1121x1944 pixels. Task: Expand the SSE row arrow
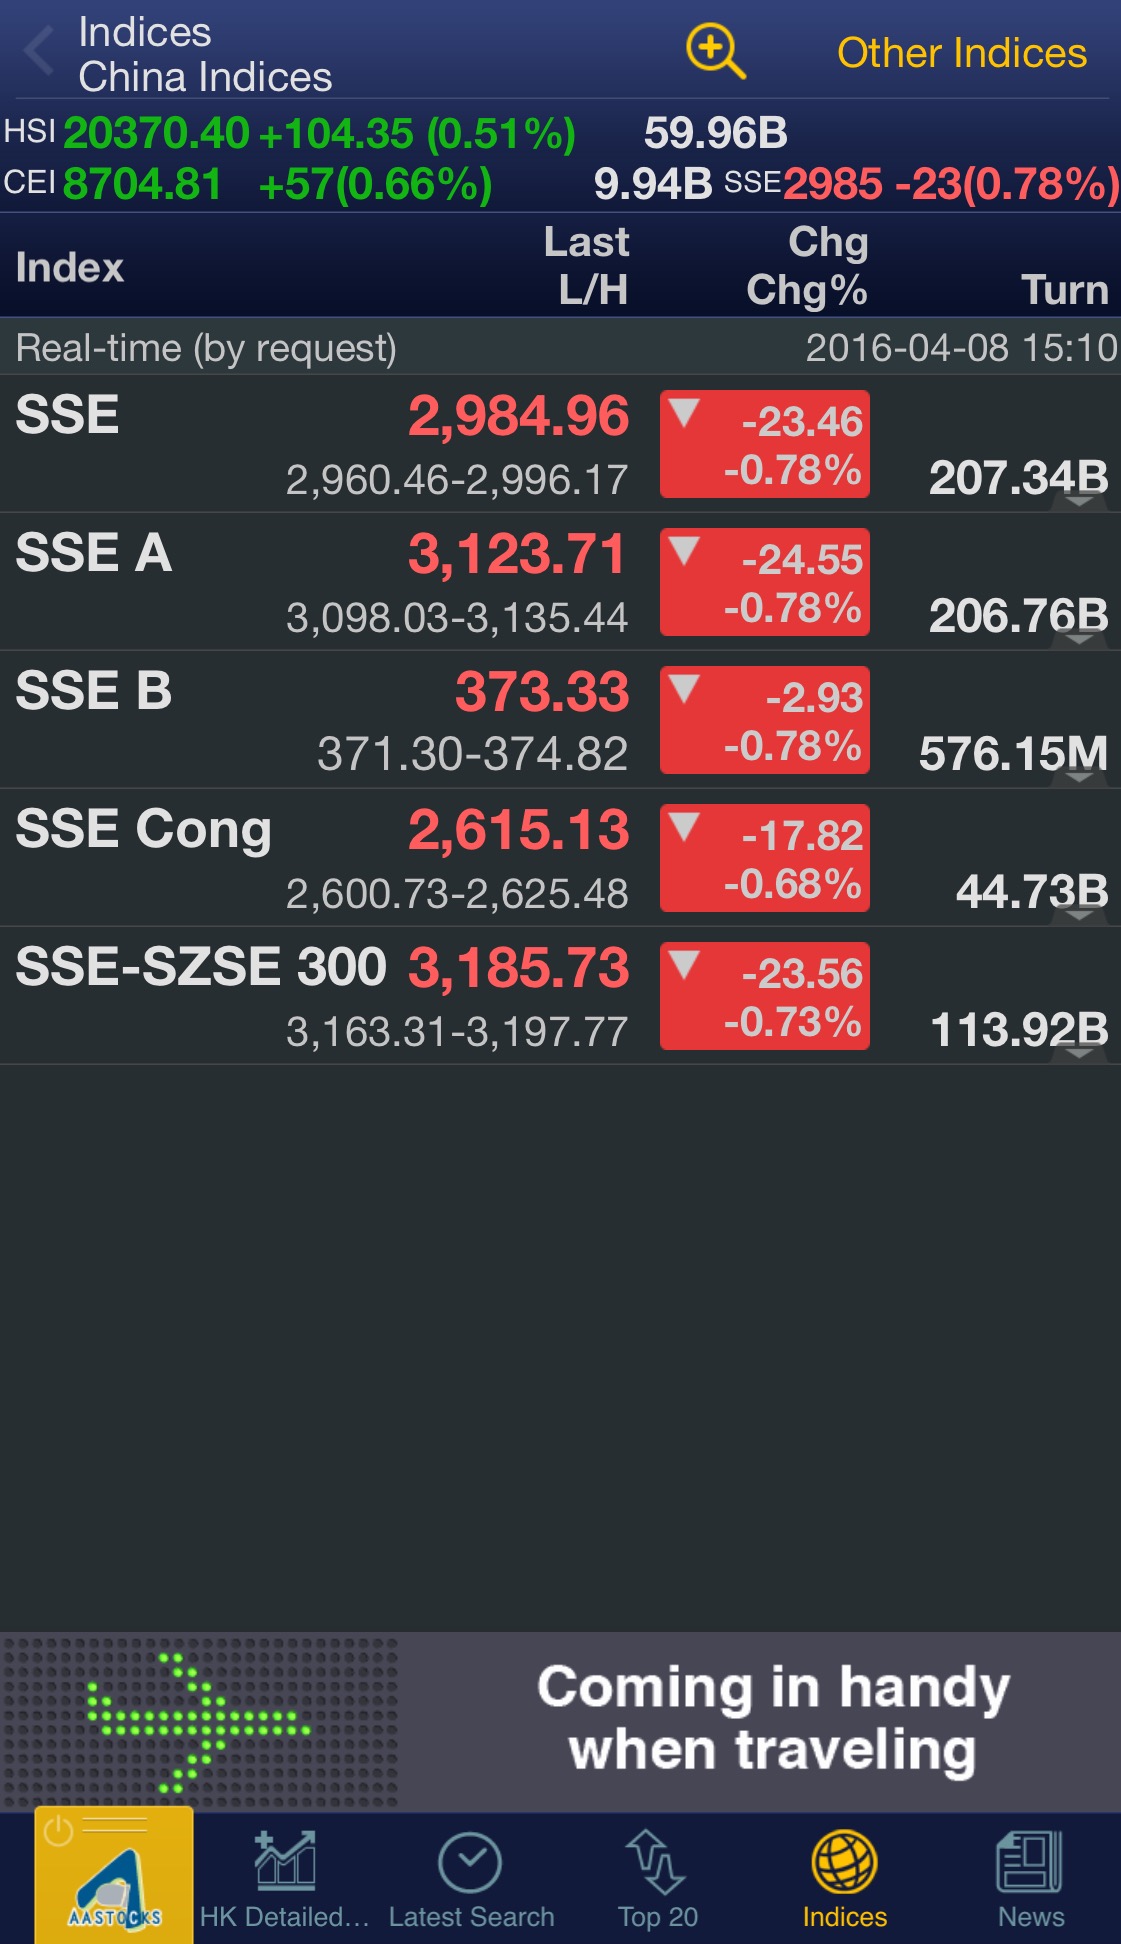tap(1079, 500)
